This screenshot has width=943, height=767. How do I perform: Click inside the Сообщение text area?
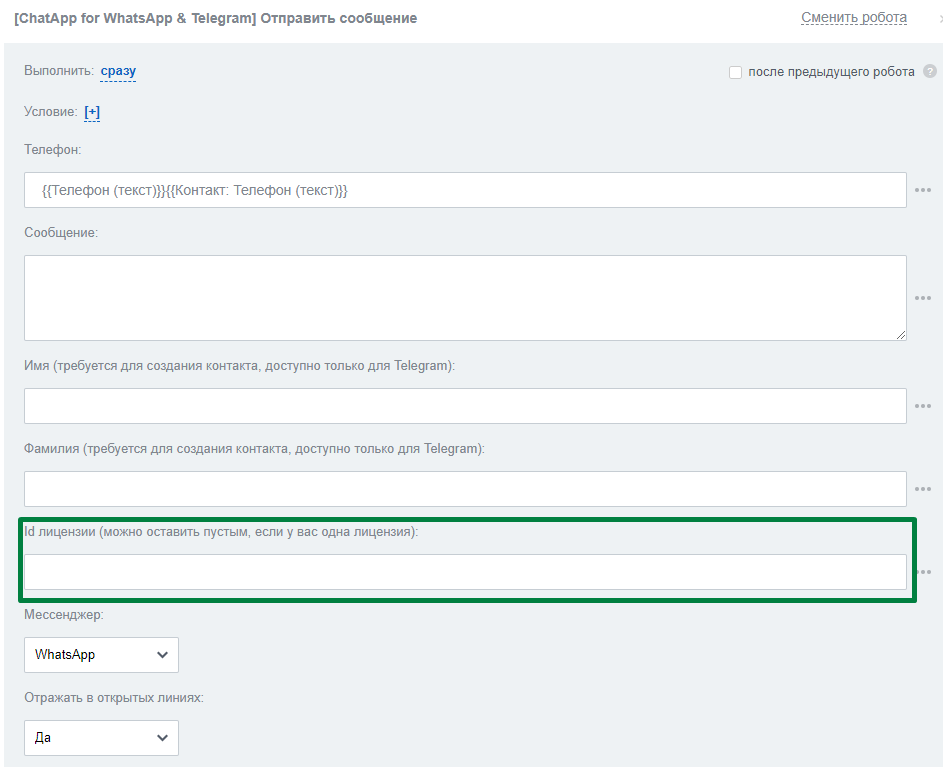coord(465,298)
